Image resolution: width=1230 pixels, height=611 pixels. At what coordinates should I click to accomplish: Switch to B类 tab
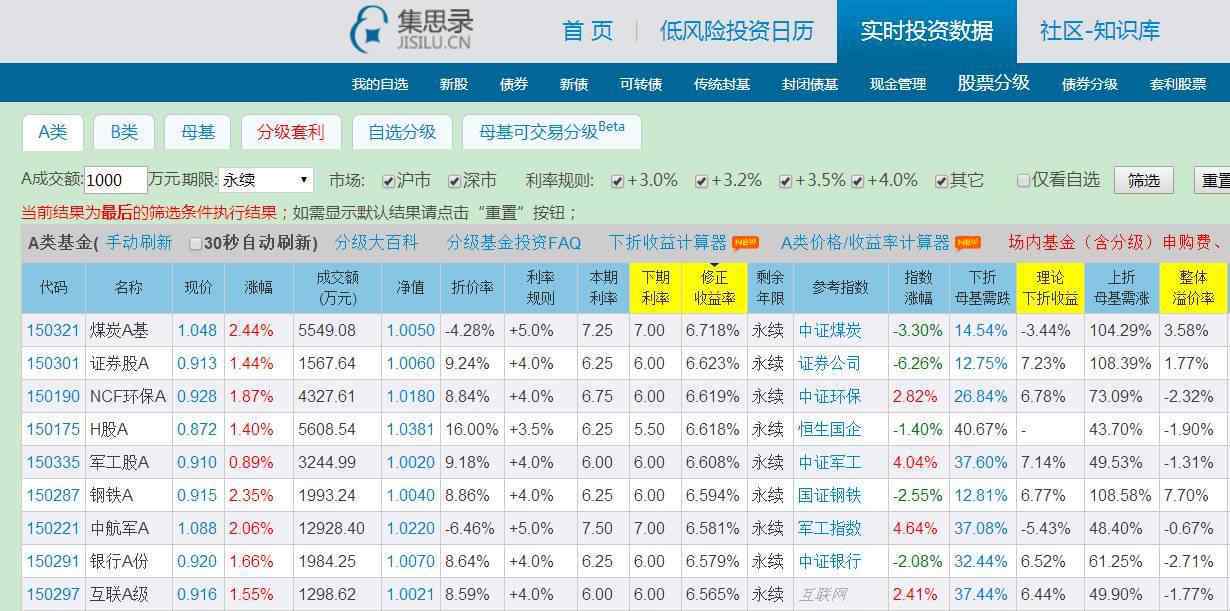pyautogui.click(x=124, y=132)
